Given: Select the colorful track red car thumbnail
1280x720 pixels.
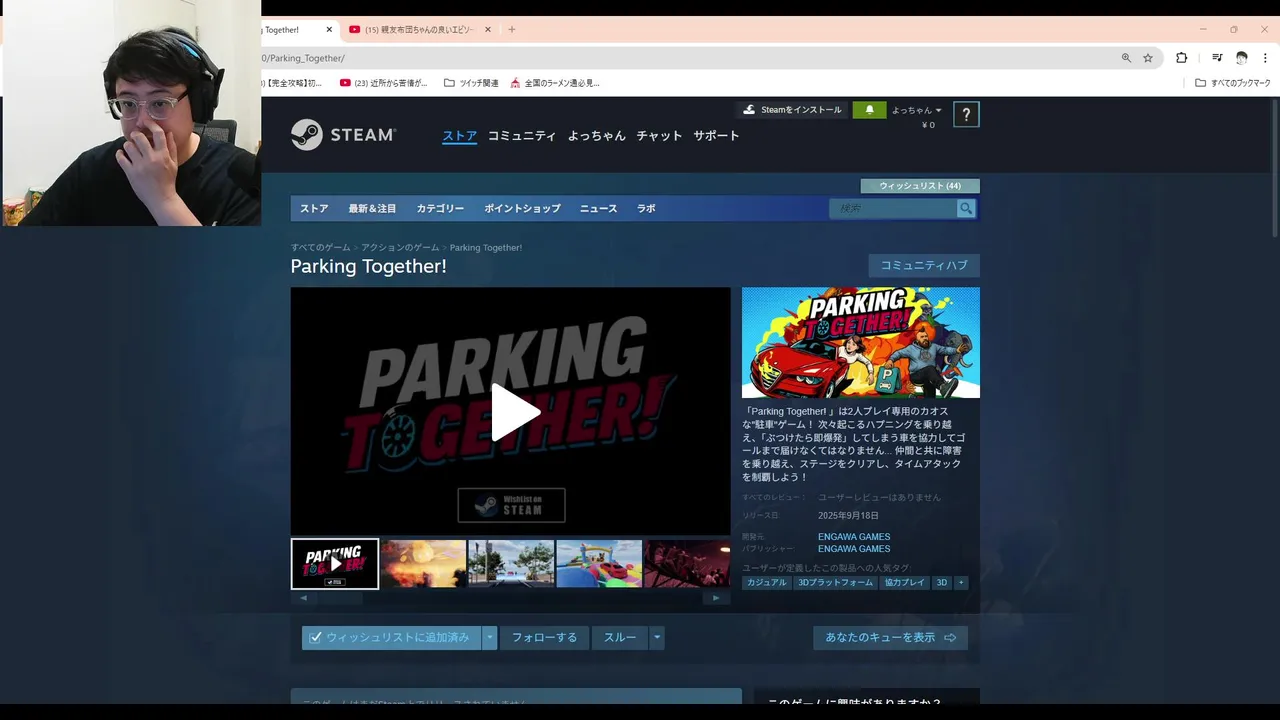Looking at the screenshot, I should click(x=599, y=564).
